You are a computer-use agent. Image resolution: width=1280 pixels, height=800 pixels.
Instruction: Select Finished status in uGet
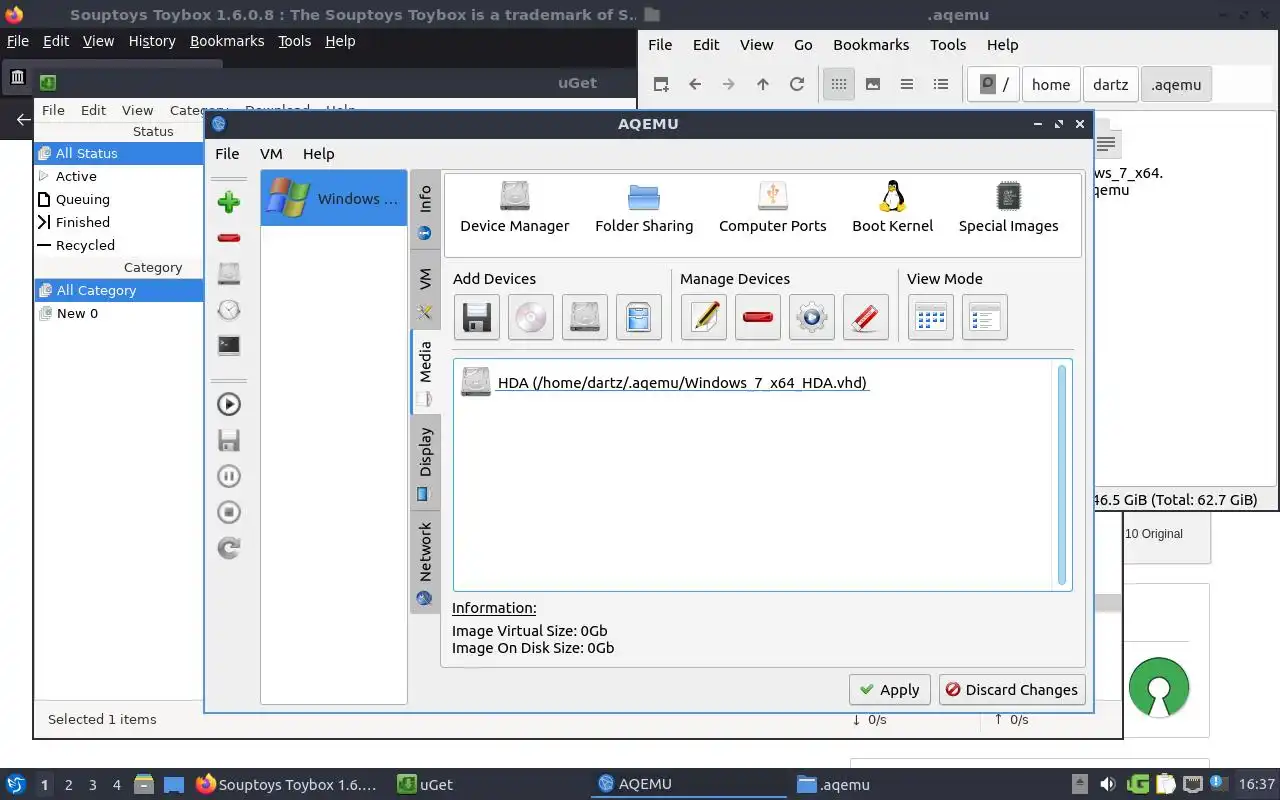tap(119, 222)
